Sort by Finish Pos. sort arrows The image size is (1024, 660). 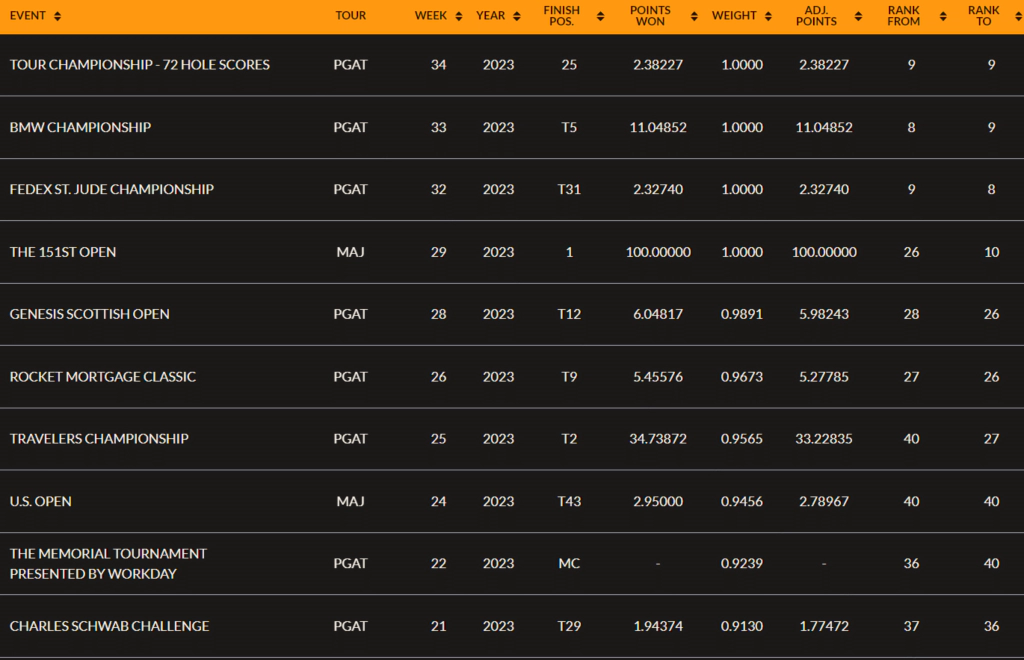[x=600, y=16]
